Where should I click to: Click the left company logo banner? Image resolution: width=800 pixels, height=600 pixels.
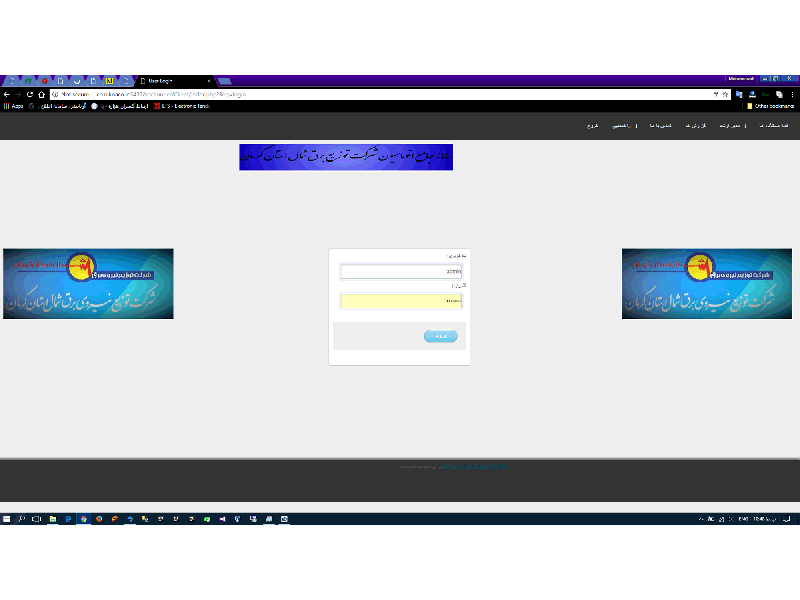88,284
